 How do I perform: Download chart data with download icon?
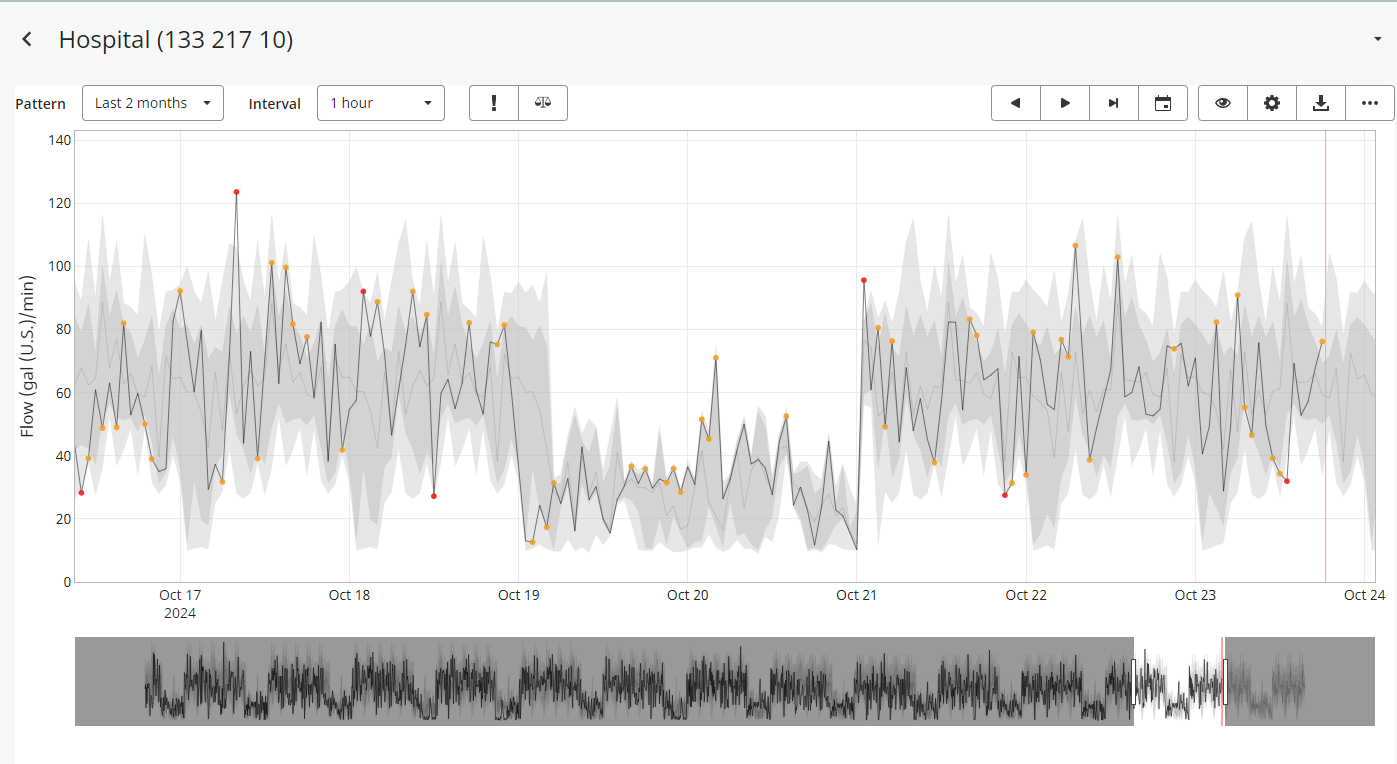pos(1321,103)
